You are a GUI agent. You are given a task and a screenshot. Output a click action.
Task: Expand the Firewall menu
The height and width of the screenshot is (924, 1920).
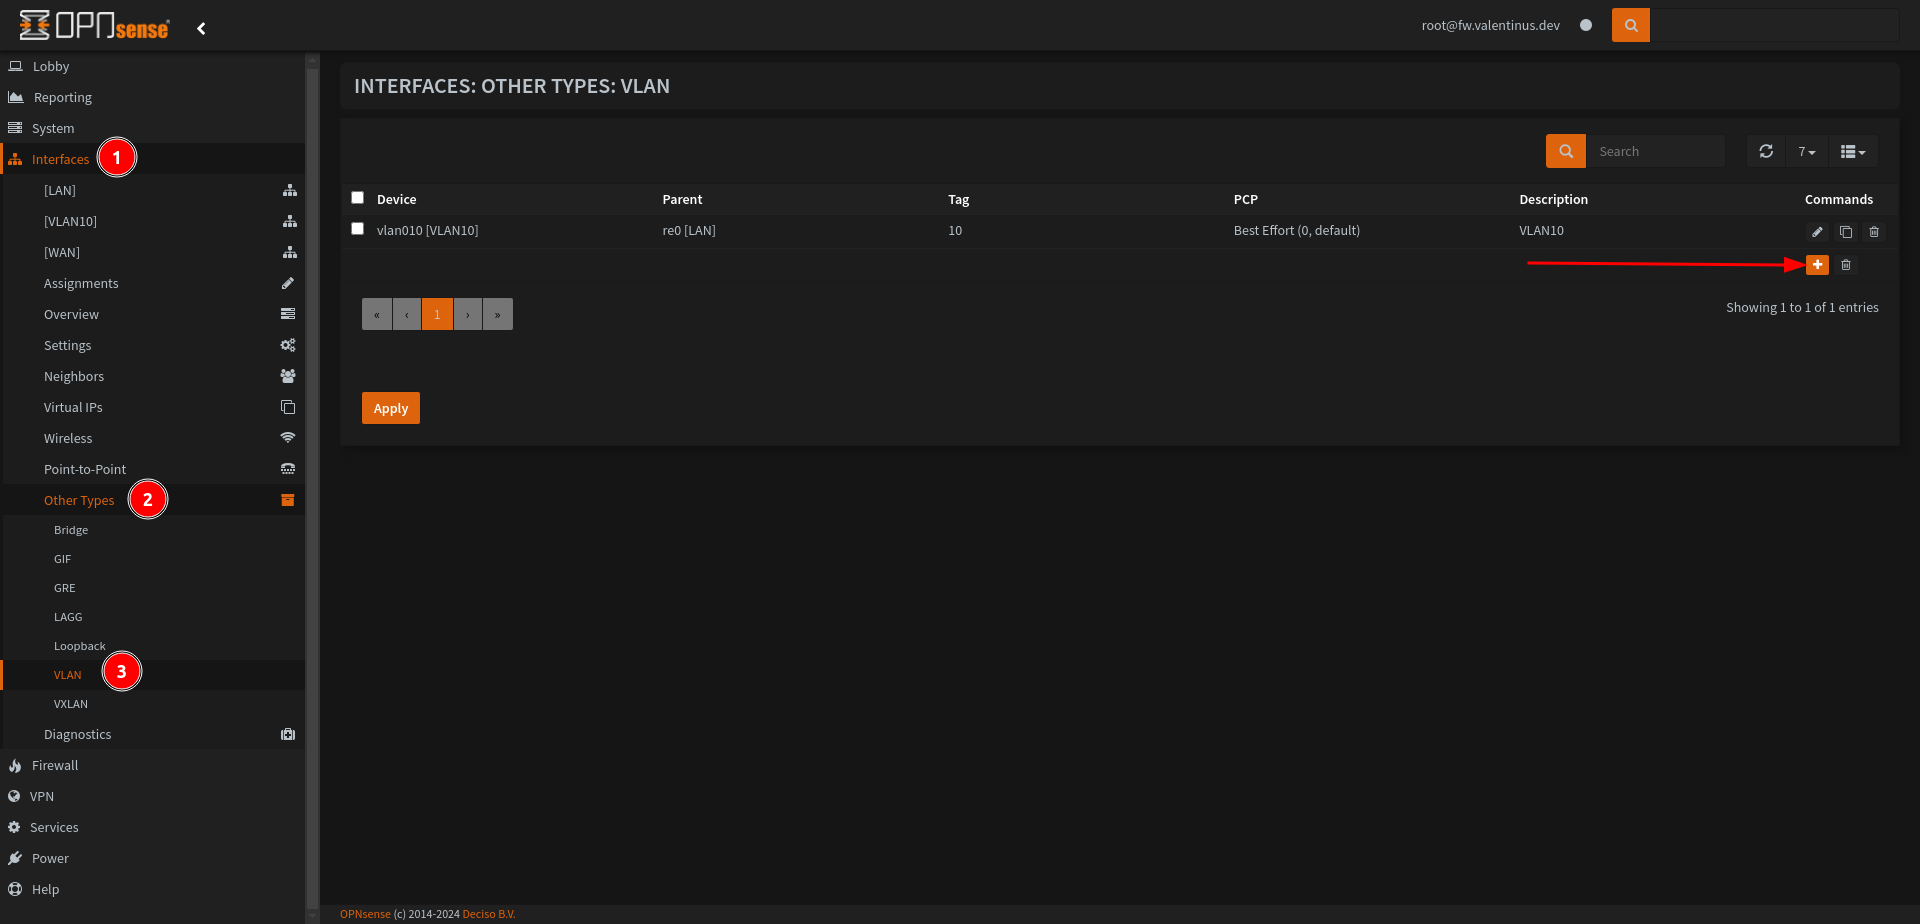pos(55,765)
